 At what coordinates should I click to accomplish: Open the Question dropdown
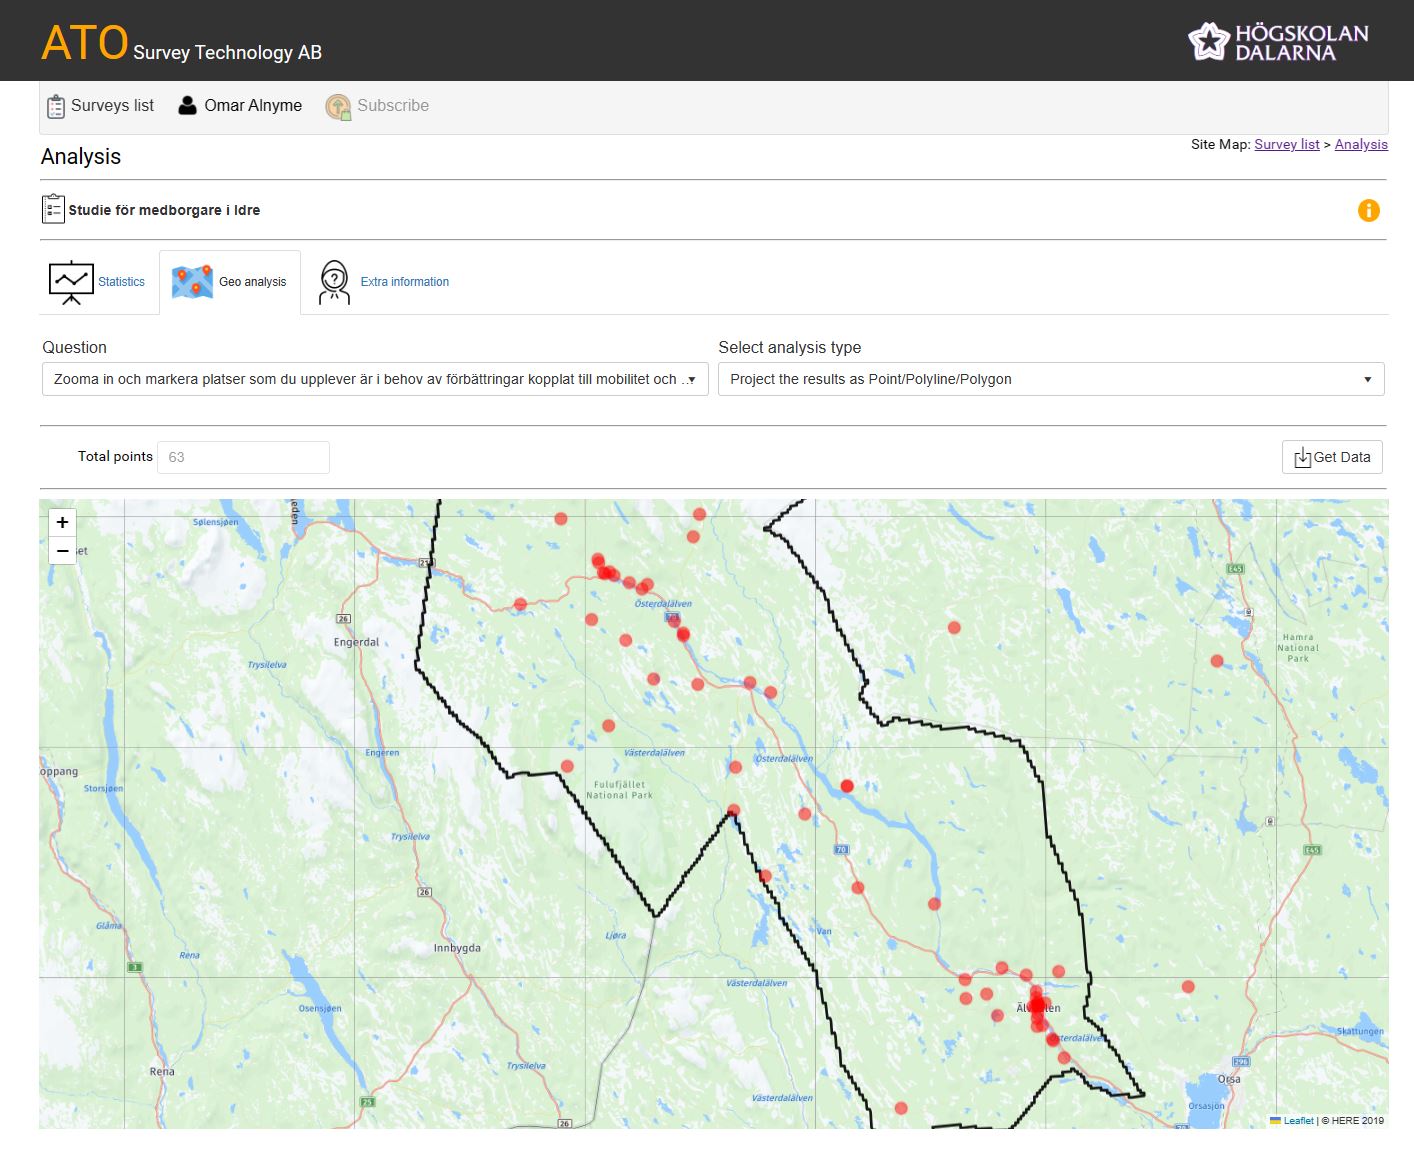(x=375, y=379)
